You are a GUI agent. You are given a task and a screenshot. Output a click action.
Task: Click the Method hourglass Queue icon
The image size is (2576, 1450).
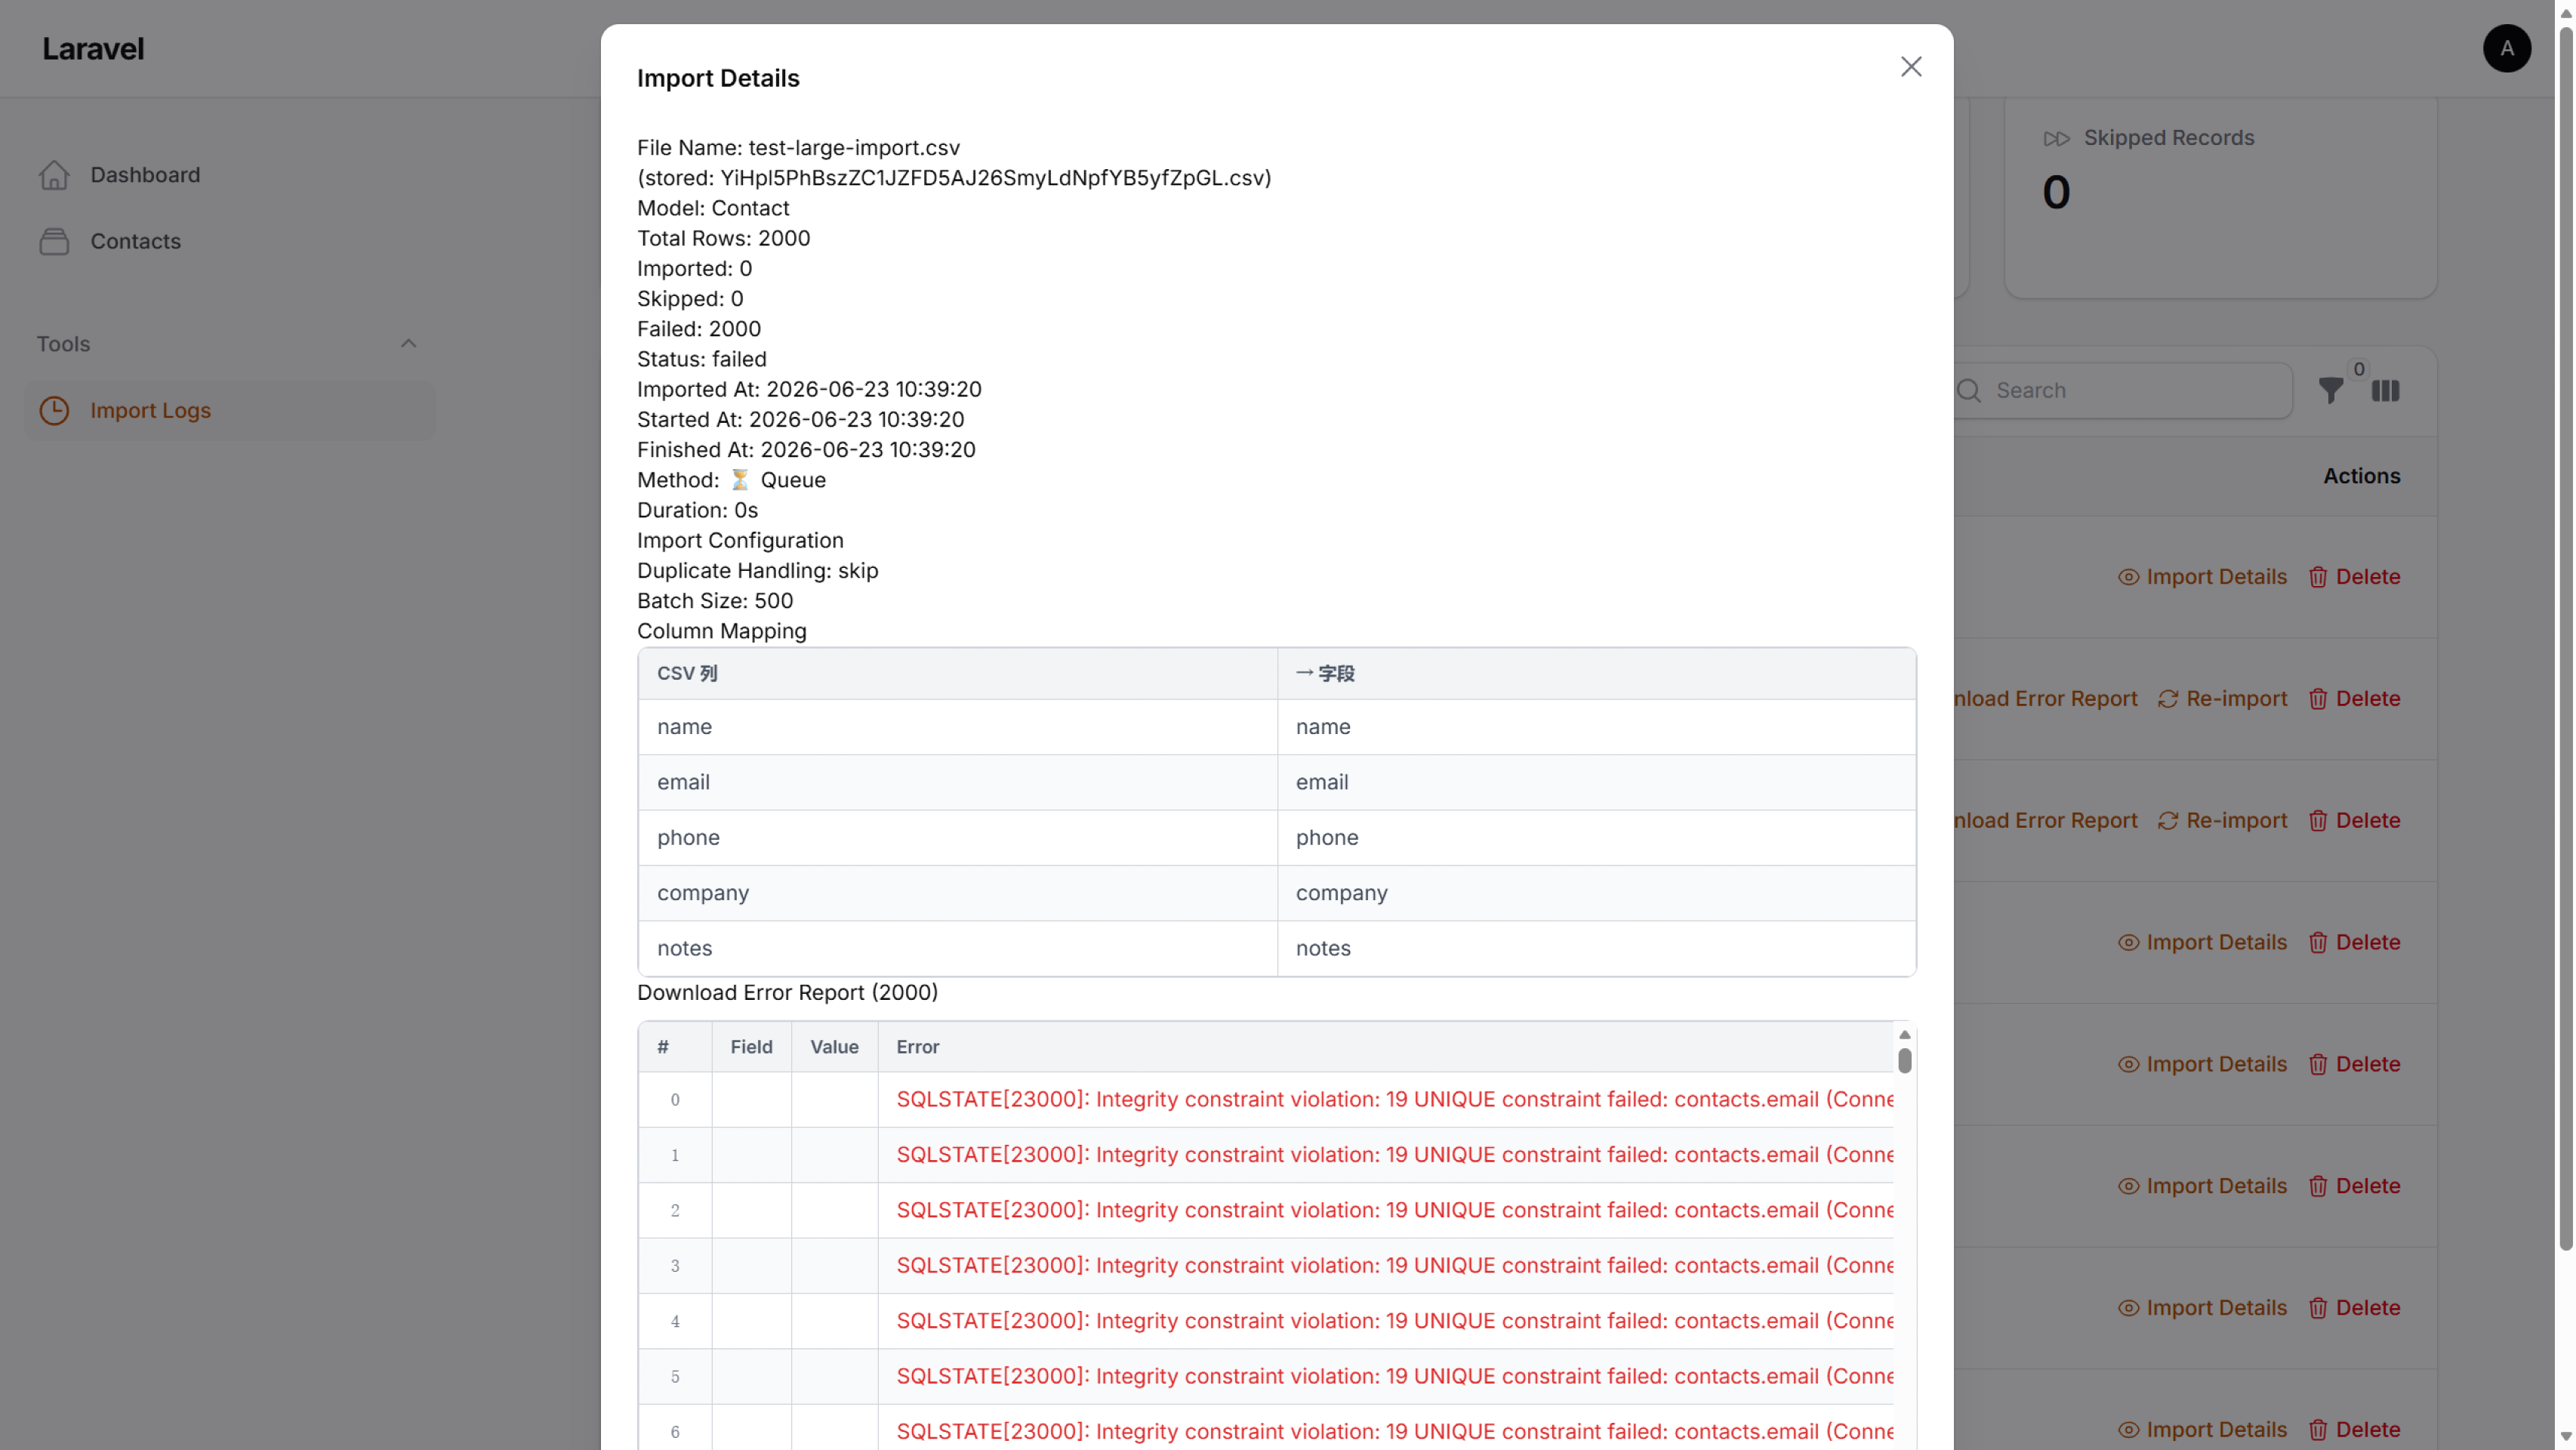click(739, 480)
